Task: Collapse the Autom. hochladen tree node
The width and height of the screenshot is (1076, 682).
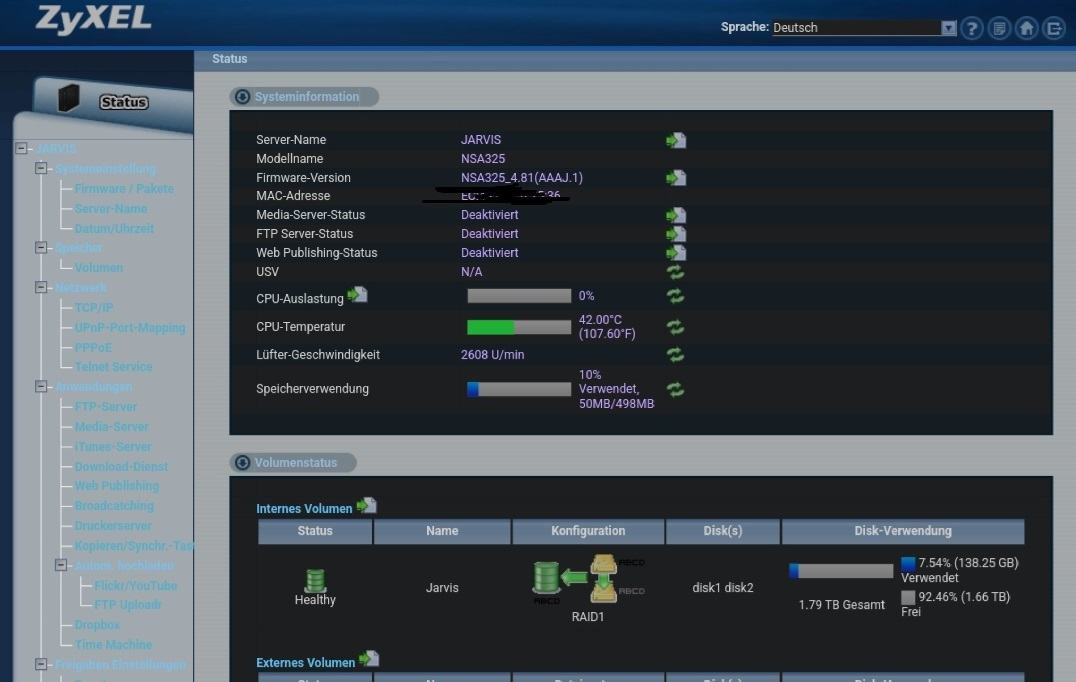Action: coord(61,565)
